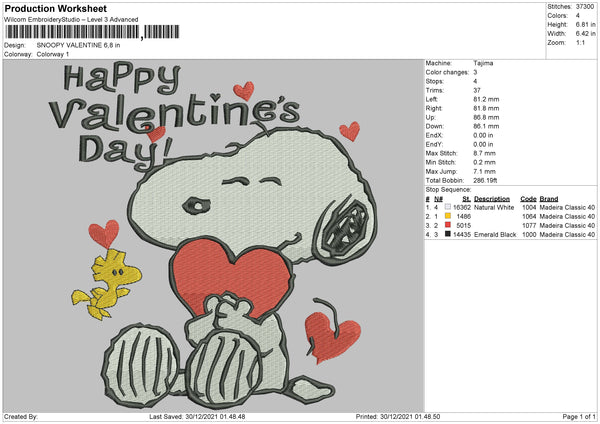Click the yellow thread swatch, code 1064

tap(448, 216)
